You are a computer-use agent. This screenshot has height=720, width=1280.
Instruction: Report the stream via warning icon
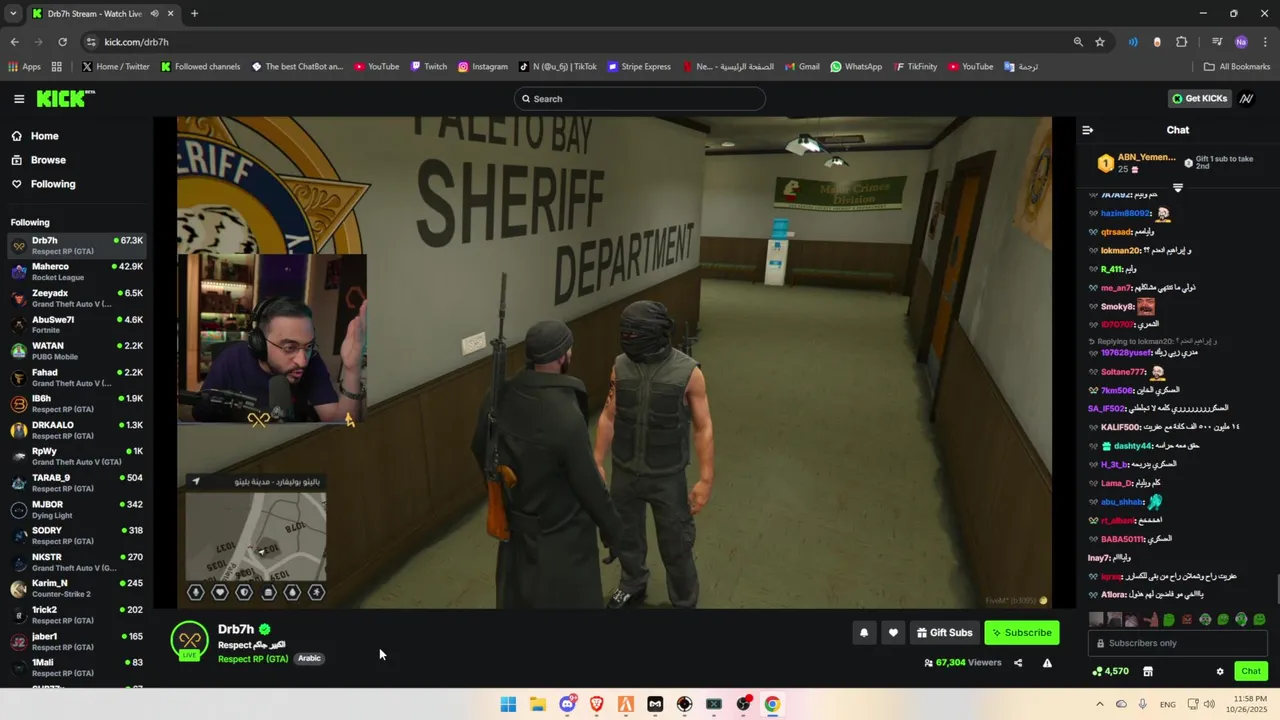click(x=1047, y=663)
